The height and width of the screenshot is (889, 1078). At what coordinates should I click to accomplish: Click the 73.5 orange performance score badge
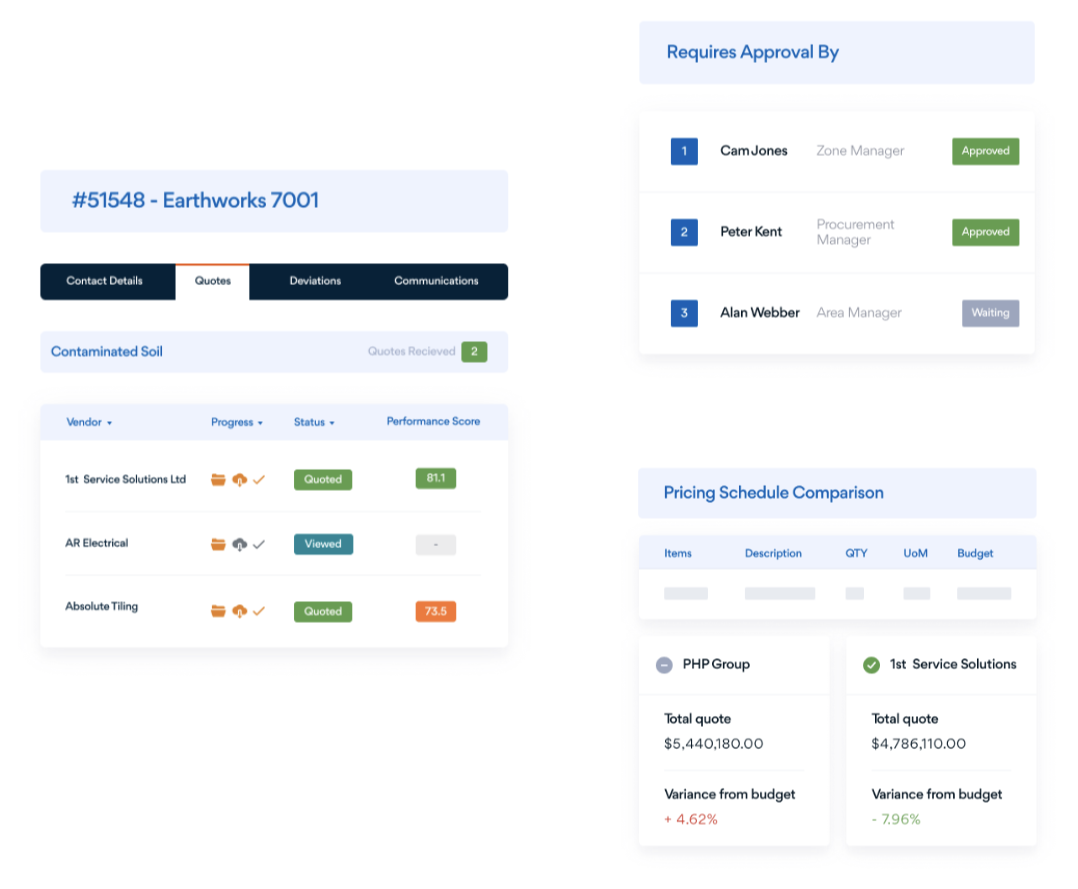tap(436, 611)
